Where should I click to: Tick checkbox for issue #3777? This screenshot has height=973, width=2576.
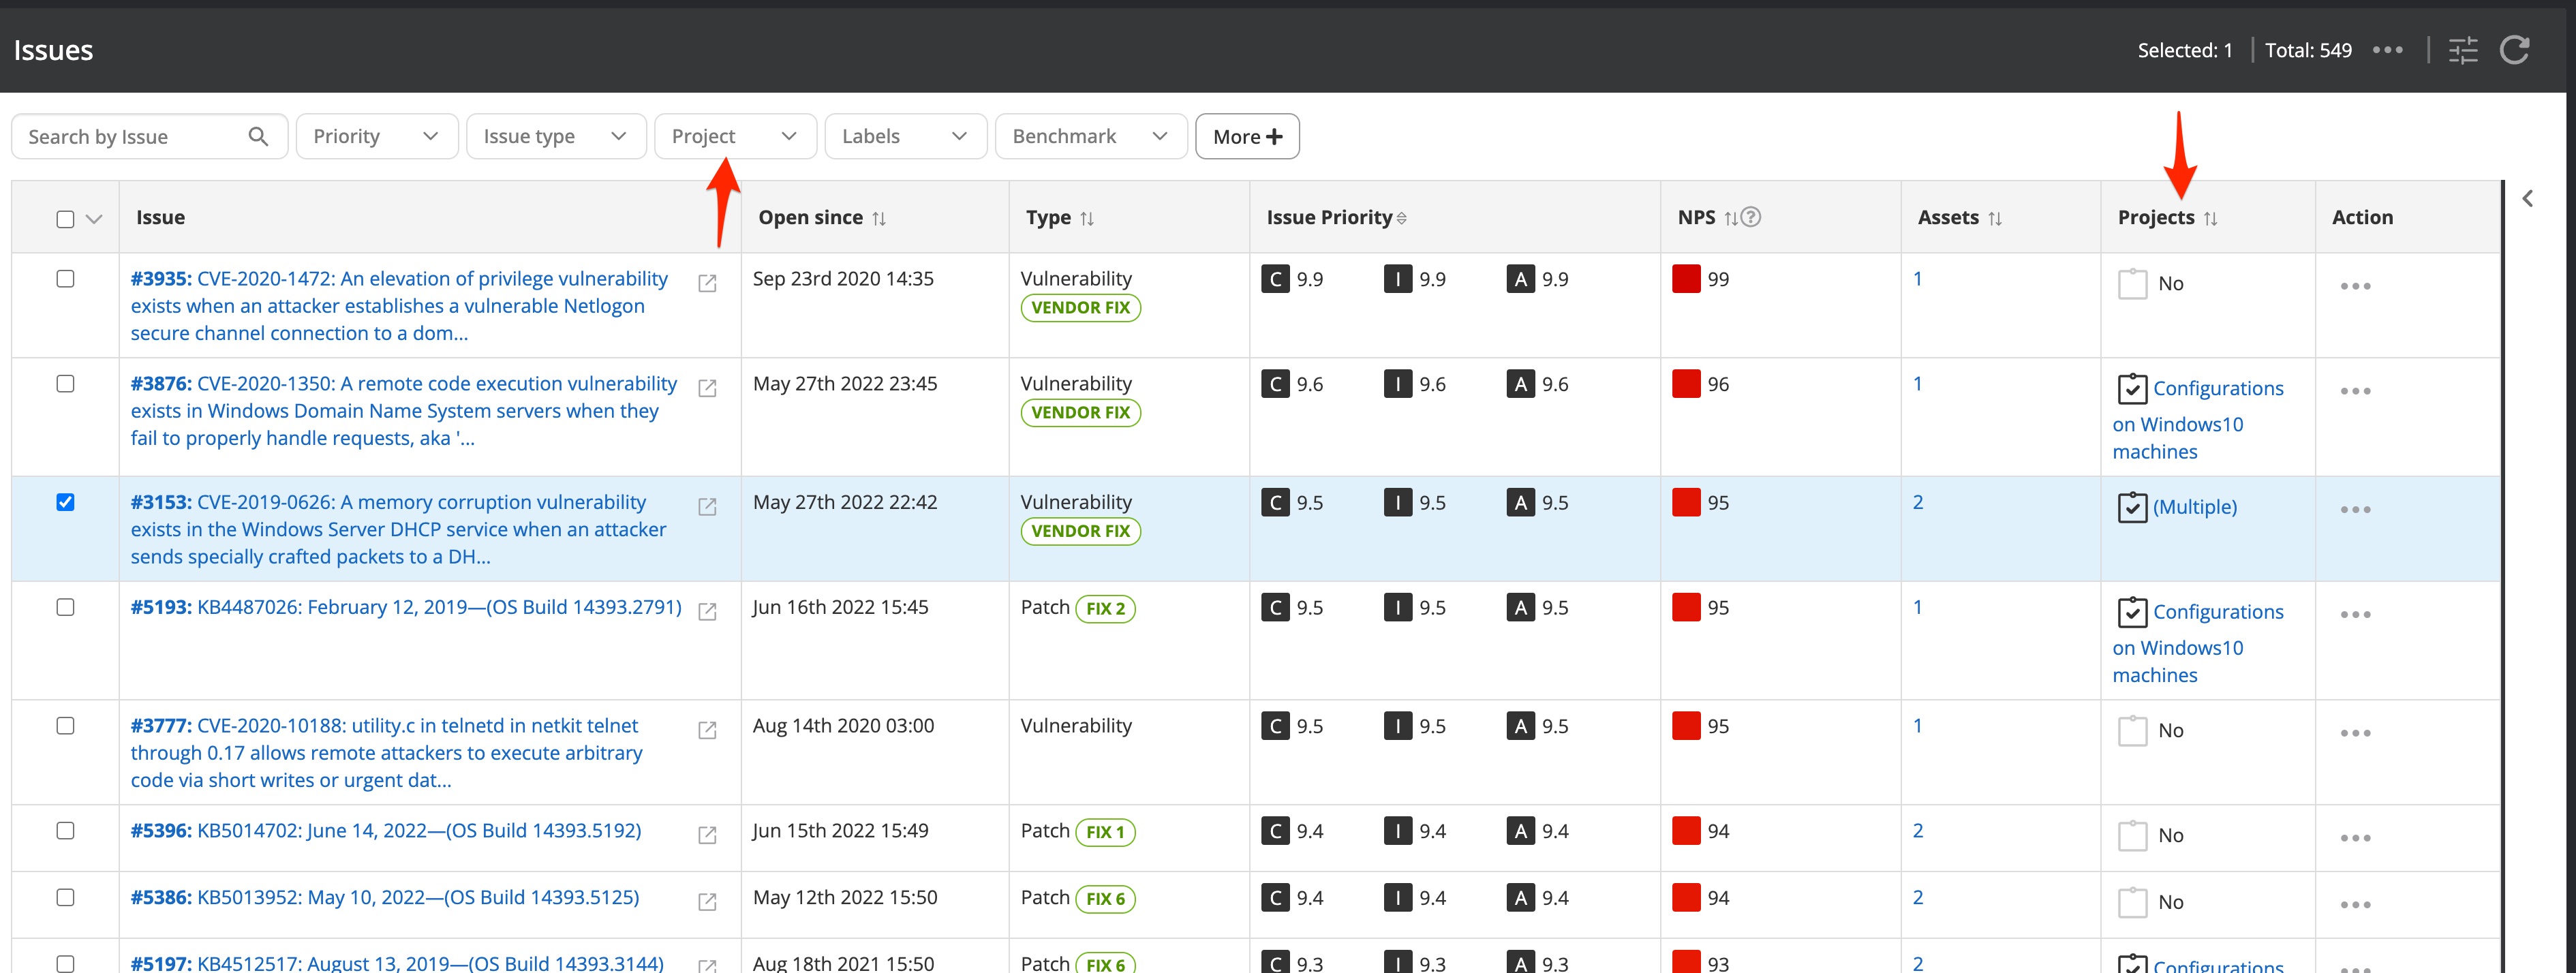(x=66, y=726)
